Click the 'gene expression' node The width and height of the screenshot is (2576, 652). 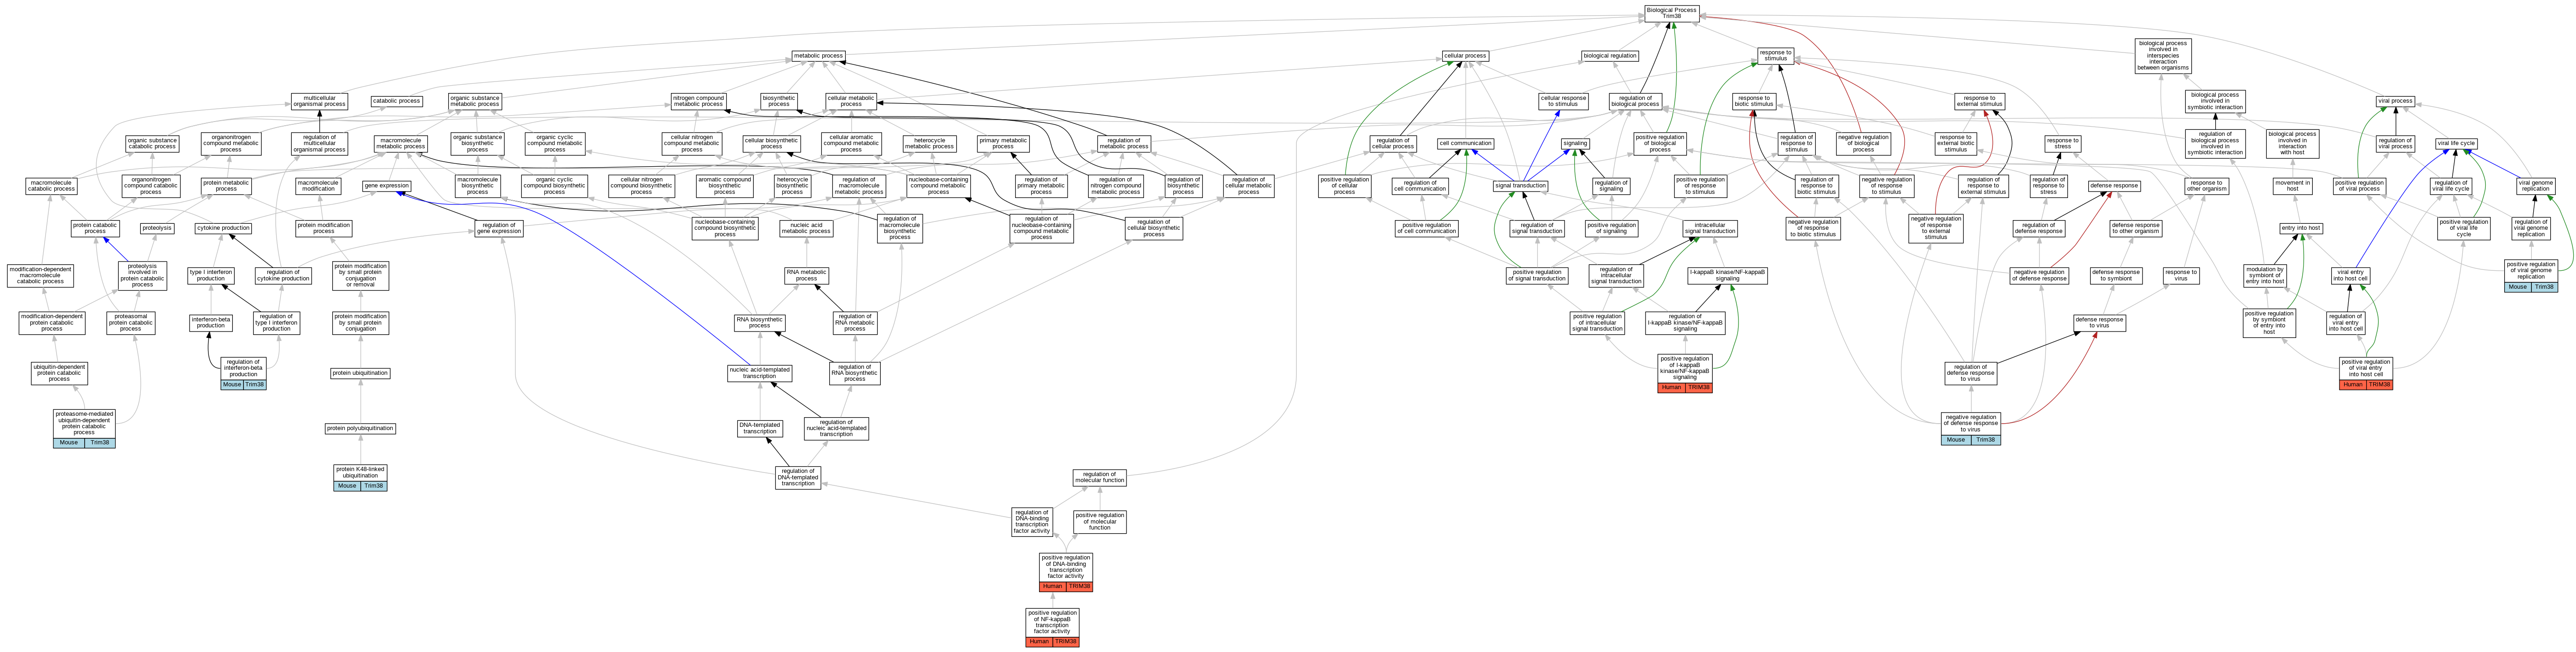[387, 186]
